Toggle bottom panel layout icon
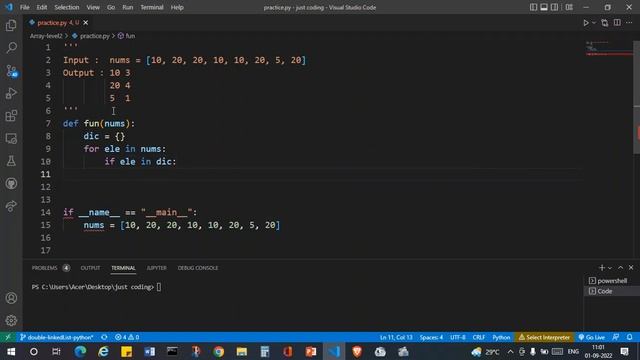Image resolution: width=640 pixels, height=360 pixels. pyautogui.click(x=544, y=7)
